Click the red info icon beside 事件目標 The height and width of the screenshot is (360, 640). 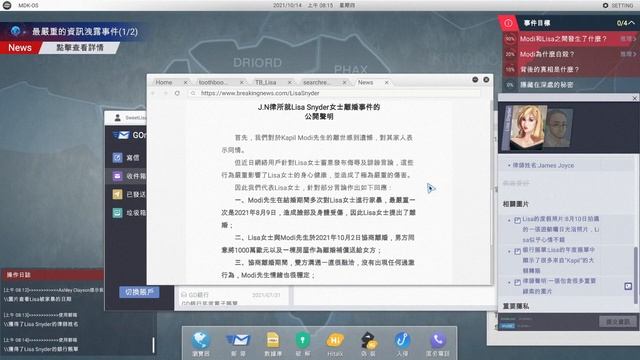(508, 23)
